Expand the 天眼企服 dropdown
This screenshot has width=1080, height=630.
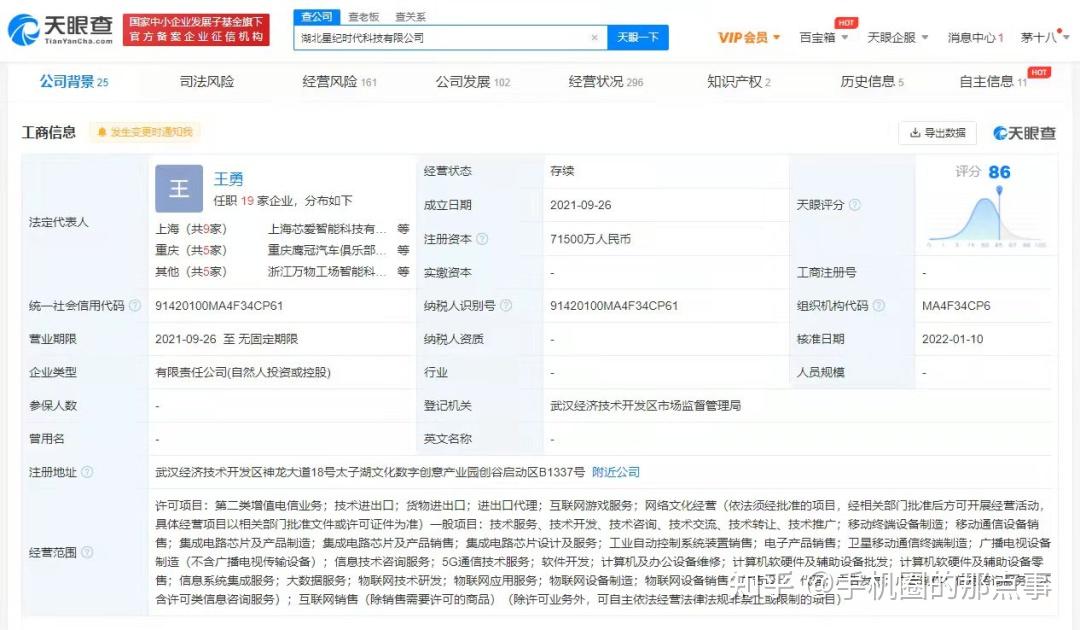[897, 37]
